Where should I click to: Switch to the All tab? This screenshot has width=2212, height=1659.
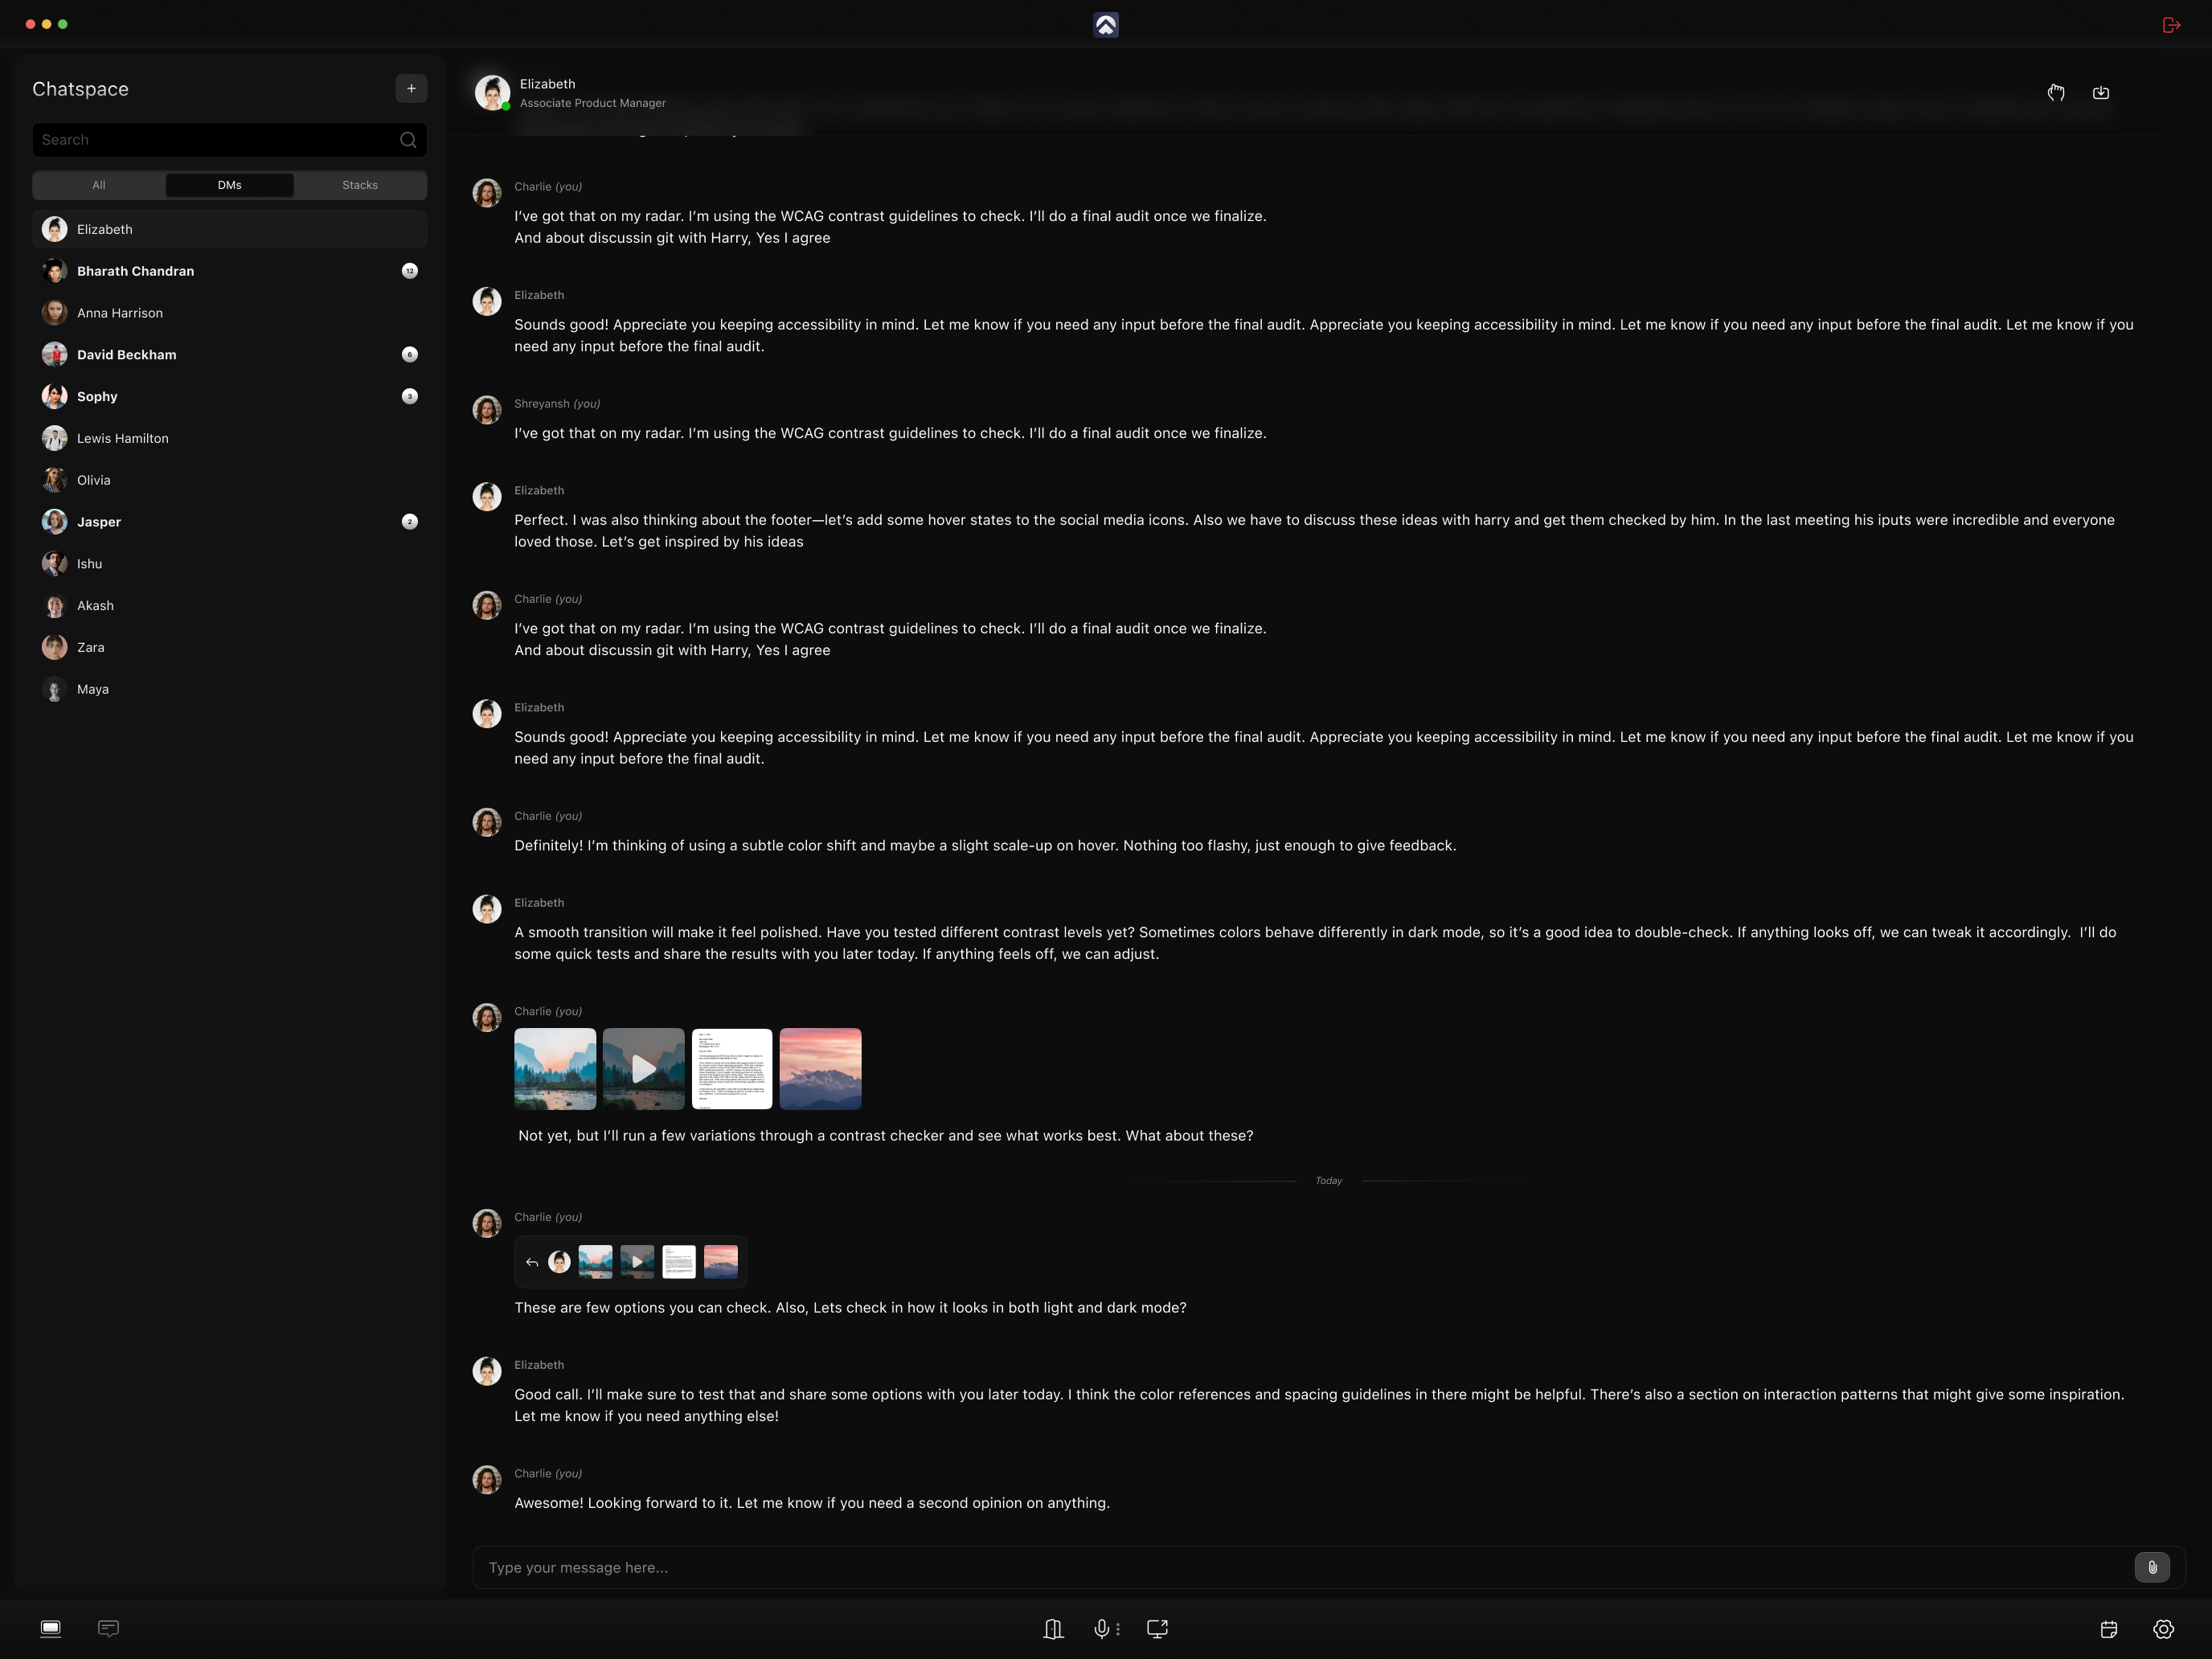99,185
